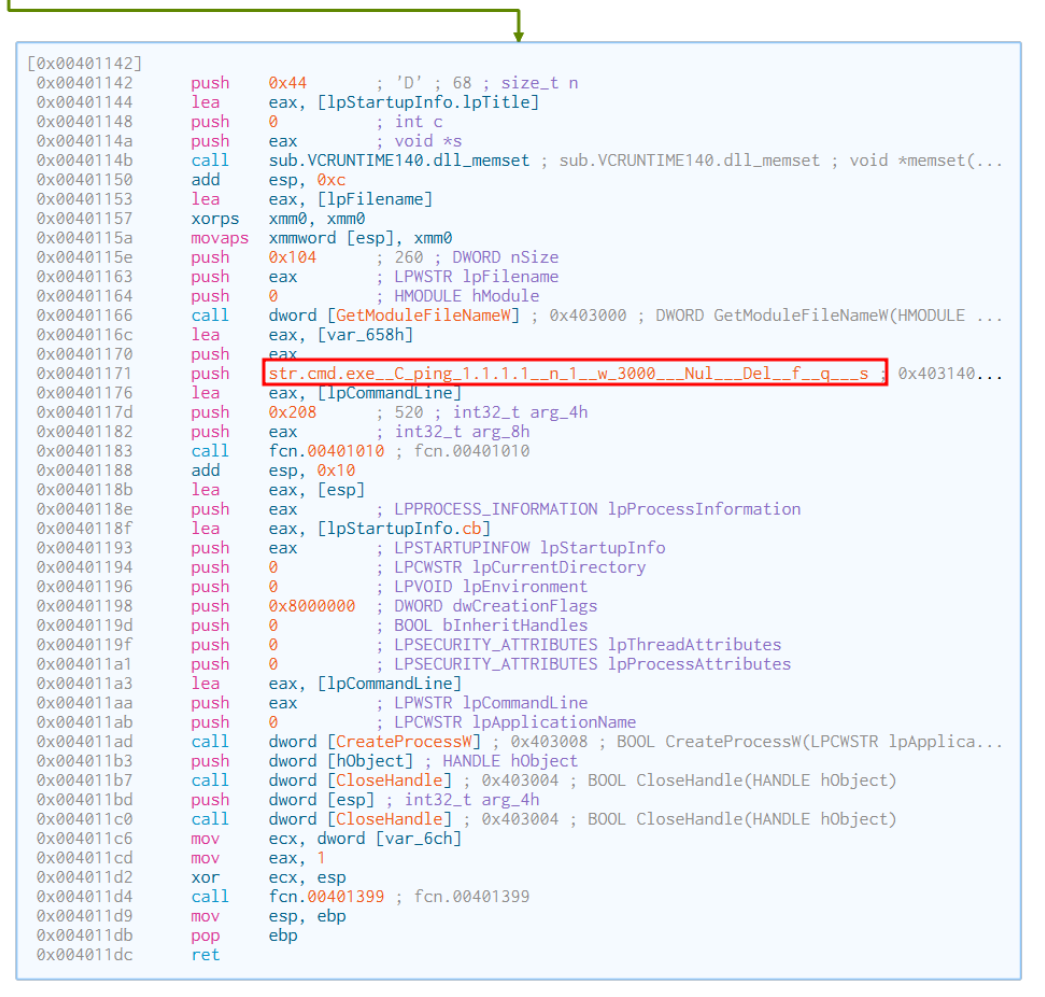Screen dimensions: 1045x997
Task: Click the sub.VCRUNTIME140.dll_memset call target
Action: click(399, 160)
